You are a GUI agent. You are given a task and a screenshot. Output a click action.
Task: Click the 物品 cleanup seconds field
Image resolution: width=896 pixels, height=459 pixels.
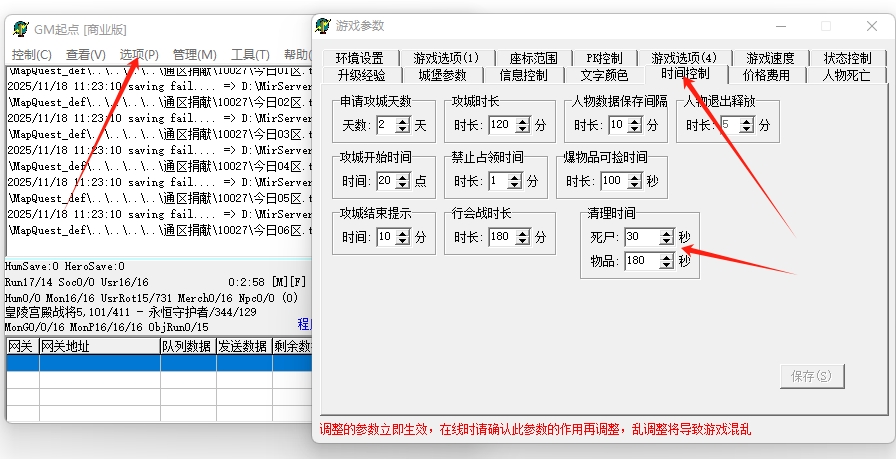tap(642, 261)
